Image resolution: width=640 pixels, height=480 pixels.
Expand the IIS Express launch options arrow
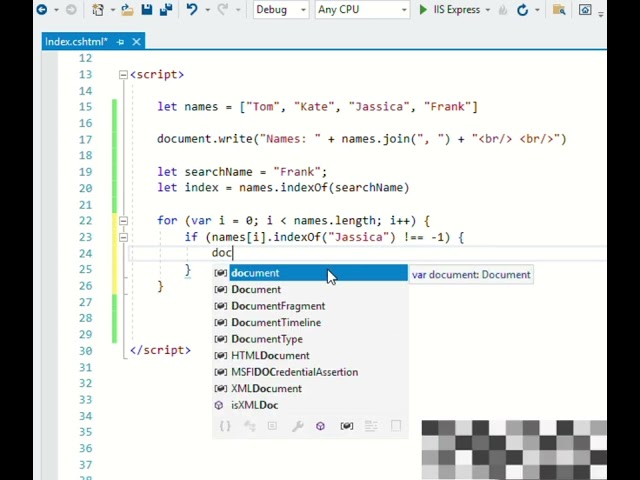(x=488, y=10)
